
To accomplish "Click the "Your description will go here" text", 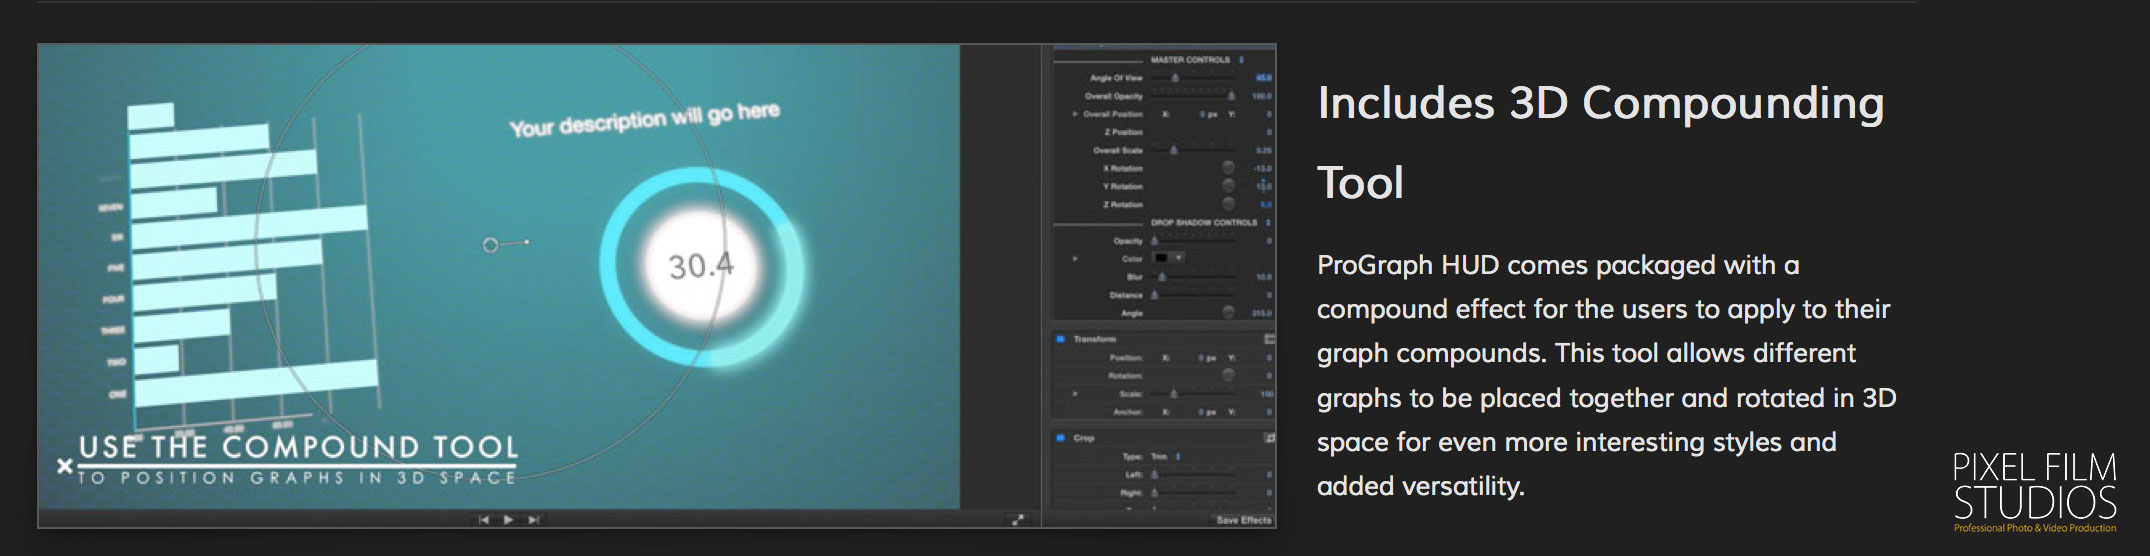I will click(x=644, y=120).
